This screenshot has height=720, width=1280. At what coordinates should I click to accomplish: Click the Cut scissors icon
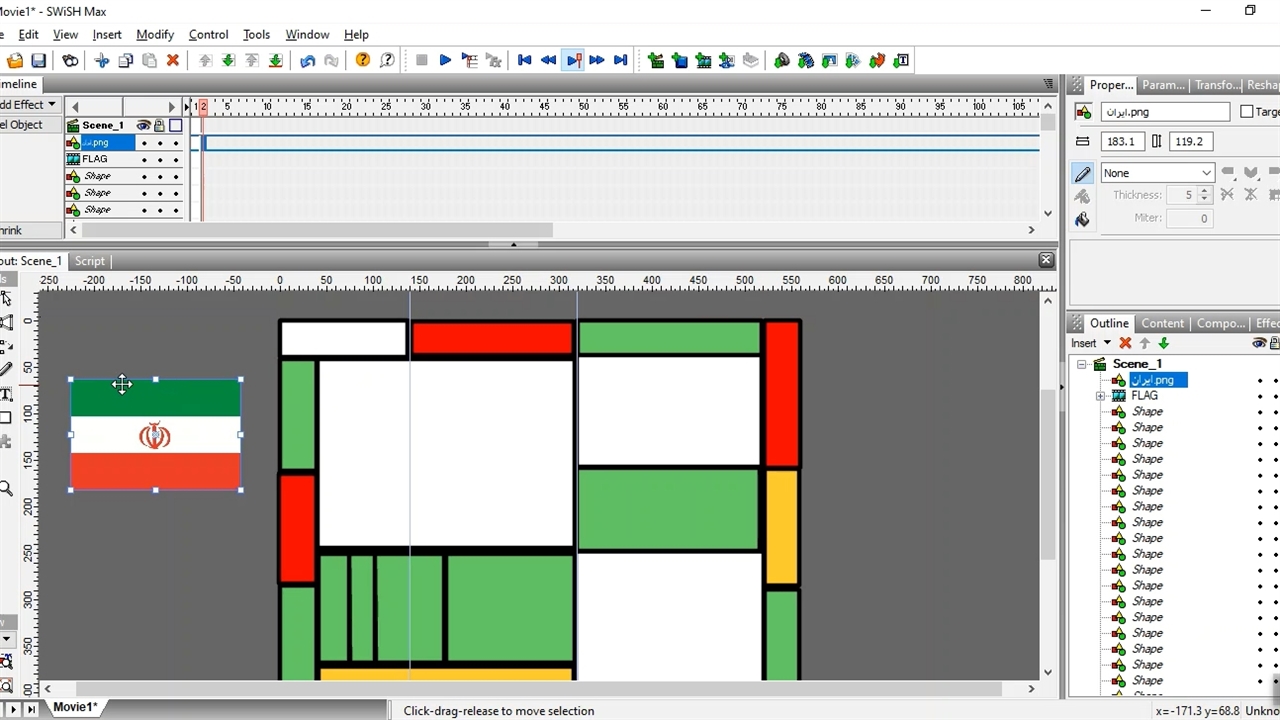pyautogui.click(x=102, y=61)
